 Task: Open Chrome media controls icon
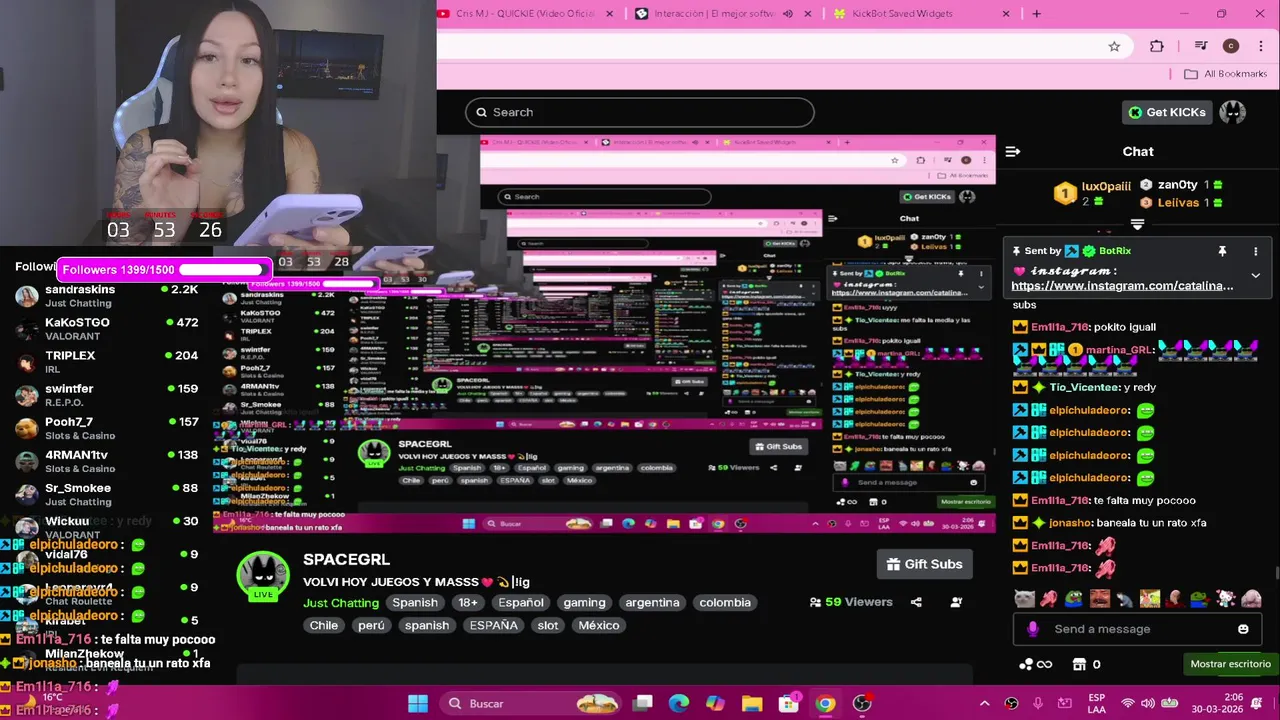pos(1201,46)
